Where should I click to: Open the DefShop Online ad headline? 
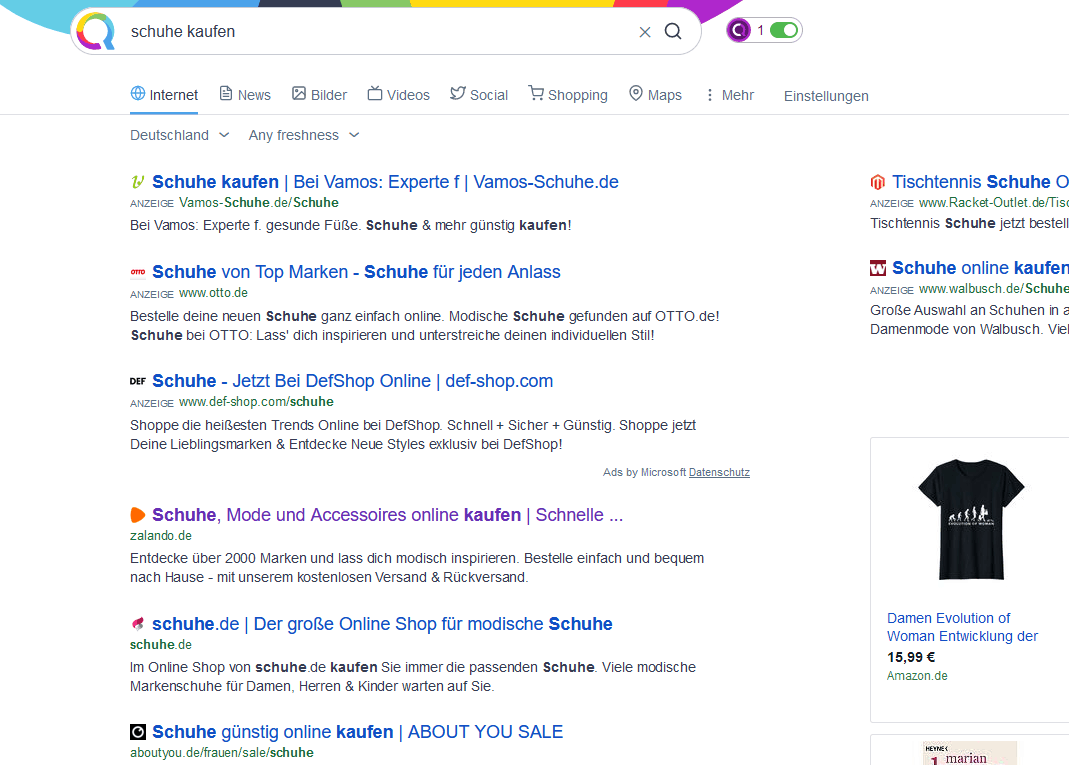[352, 380]
